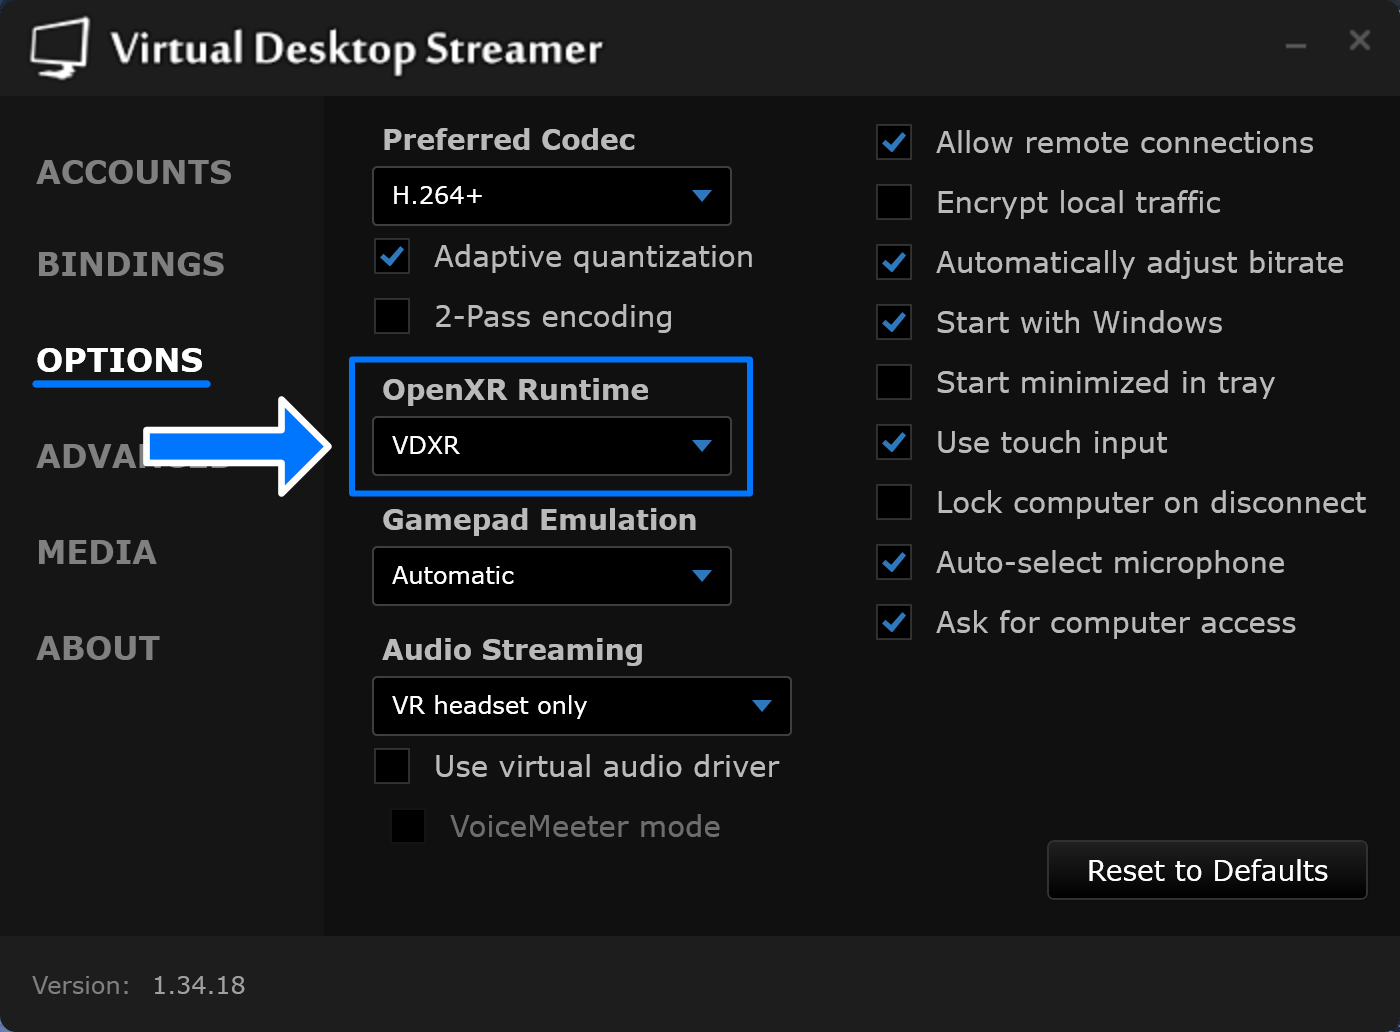Viewport: 1400px width, 1032px height.
Task: Open the Preferred Codec dropdown
Action: [552, 196]
